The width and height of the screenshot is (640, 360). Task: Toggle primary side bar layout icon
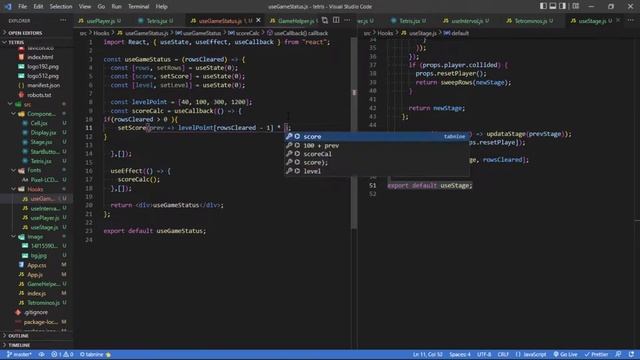[543, 6]
